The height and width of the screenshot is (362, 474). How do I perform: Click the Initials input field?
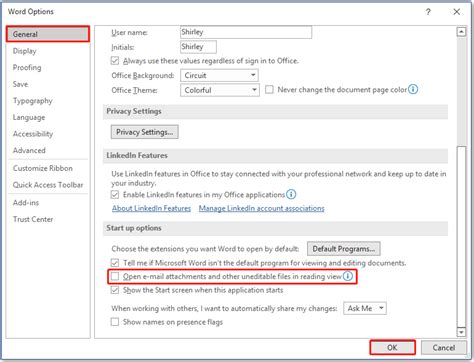(198, 47)
